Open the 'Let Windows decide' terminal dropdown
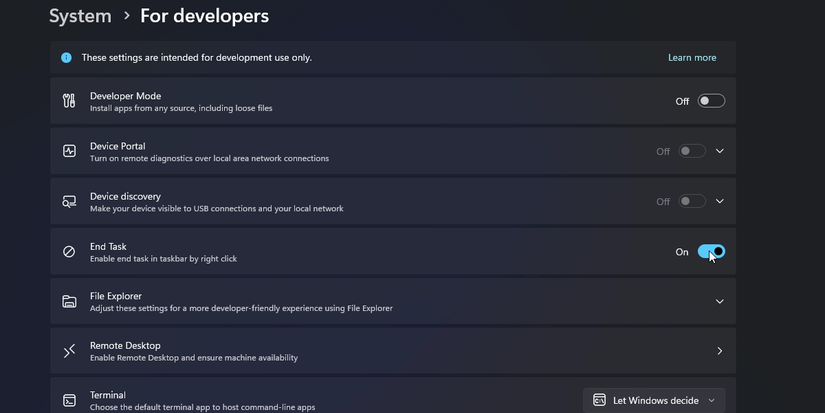Viewport: 825px width, 413px height. click(654, 400)
